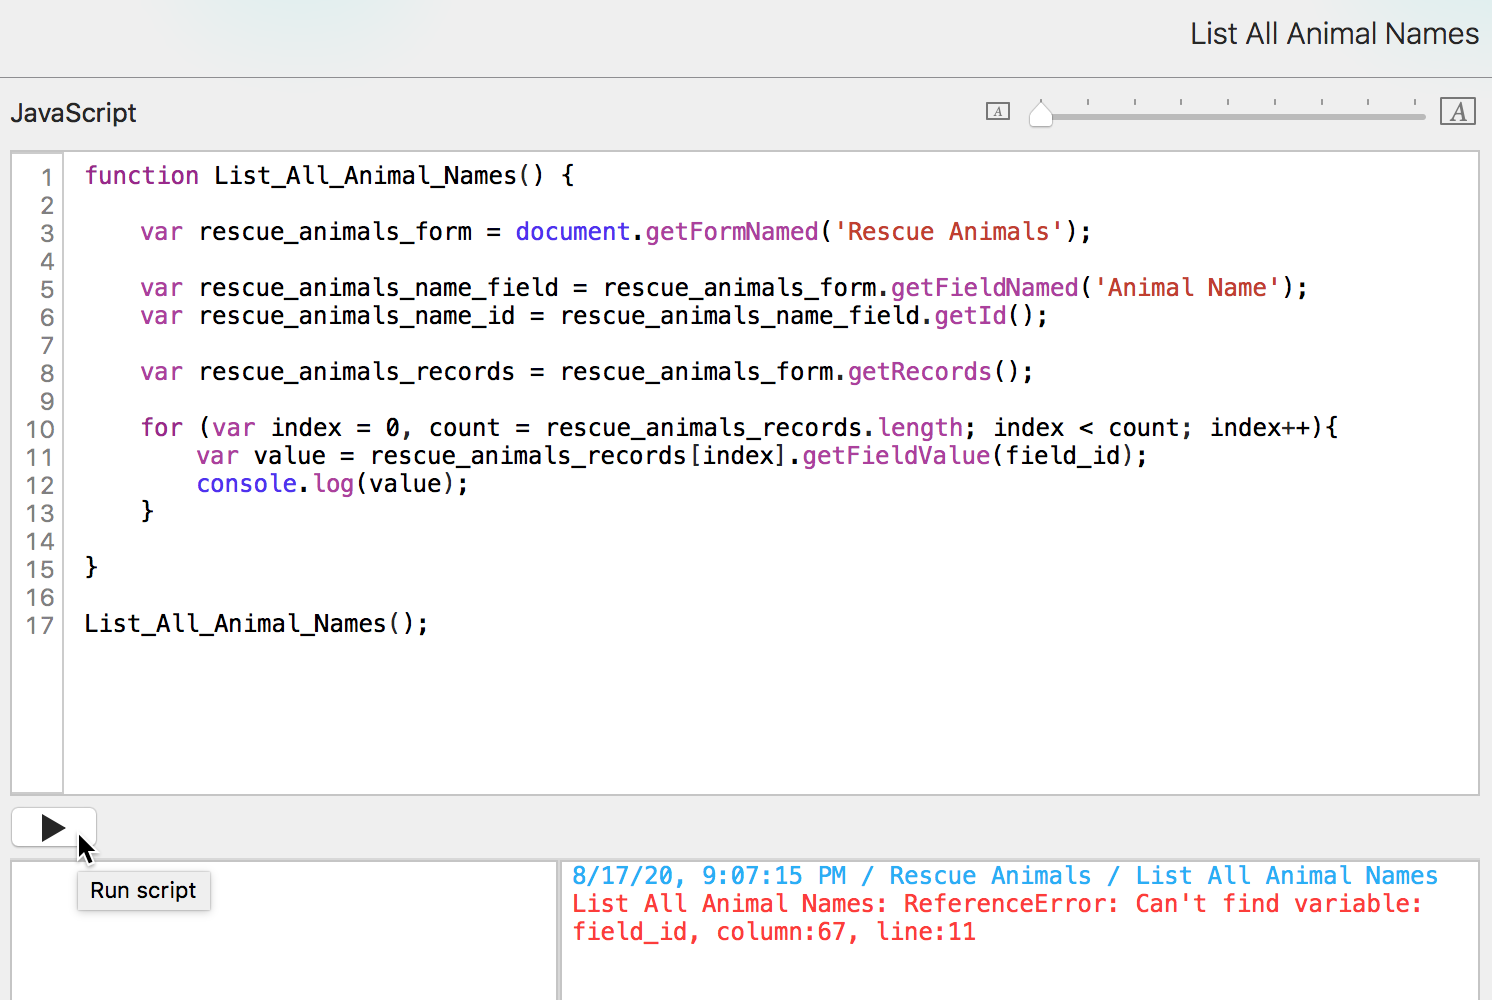The image size is (1492, 1000).
Task: Click the JavaScript language label
Action: pyautogui.click(x=73, y=113)
